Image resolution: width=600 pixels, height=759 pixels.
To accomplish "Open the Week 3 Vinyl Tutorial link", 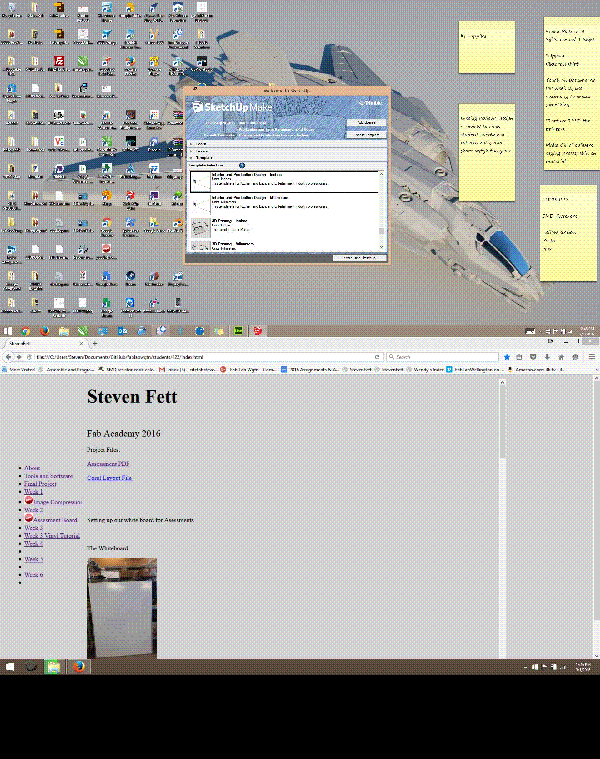I will [x=52, y=535].
